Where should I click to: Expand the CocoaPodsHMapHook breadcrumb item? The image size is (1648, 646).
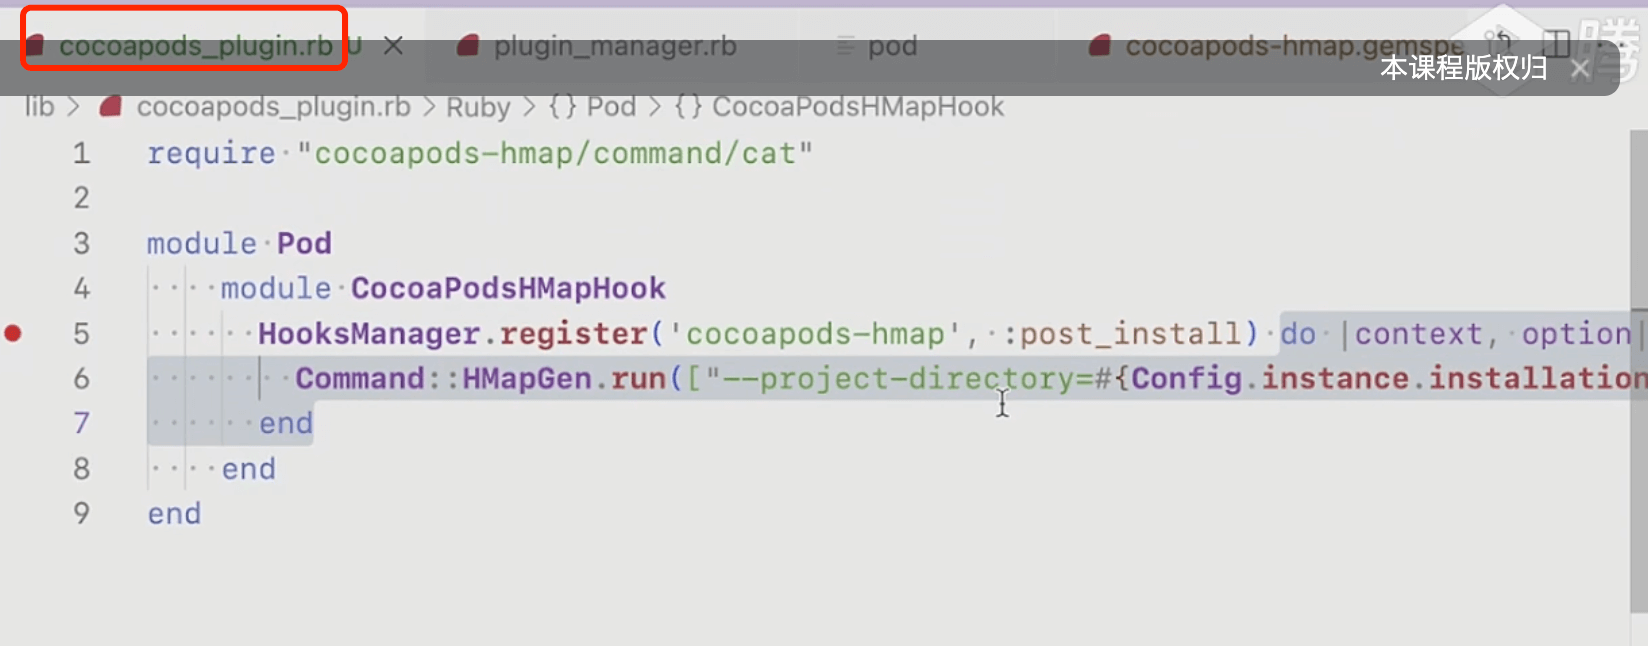click(x=857, y=107)
